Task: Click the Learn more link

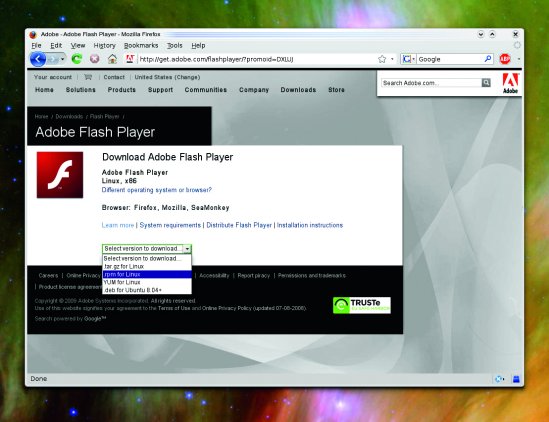Action: 118,225
